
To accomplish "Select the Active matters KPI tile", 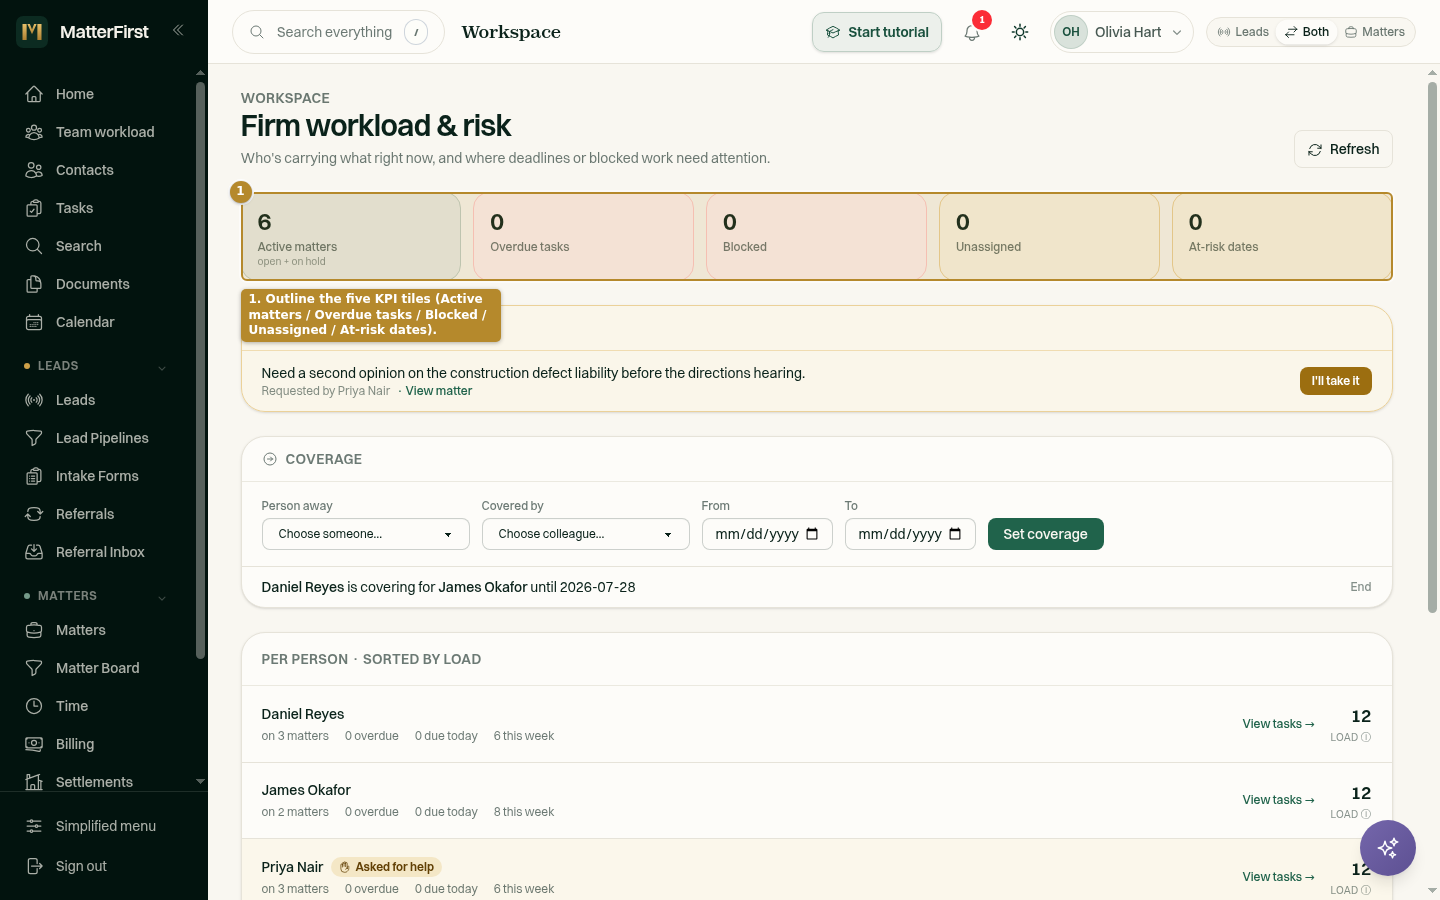I will pos(351,237).
